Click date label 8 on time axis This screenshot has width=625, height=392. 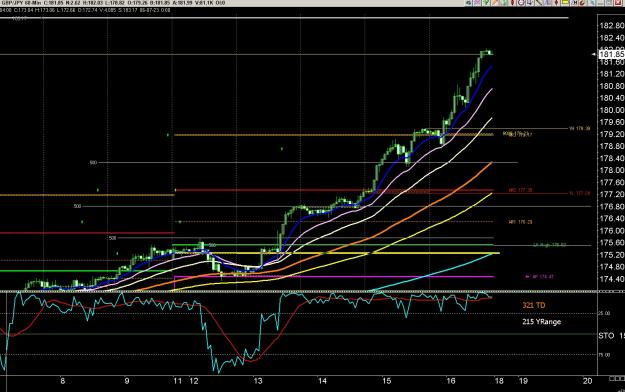pos(63,381)
